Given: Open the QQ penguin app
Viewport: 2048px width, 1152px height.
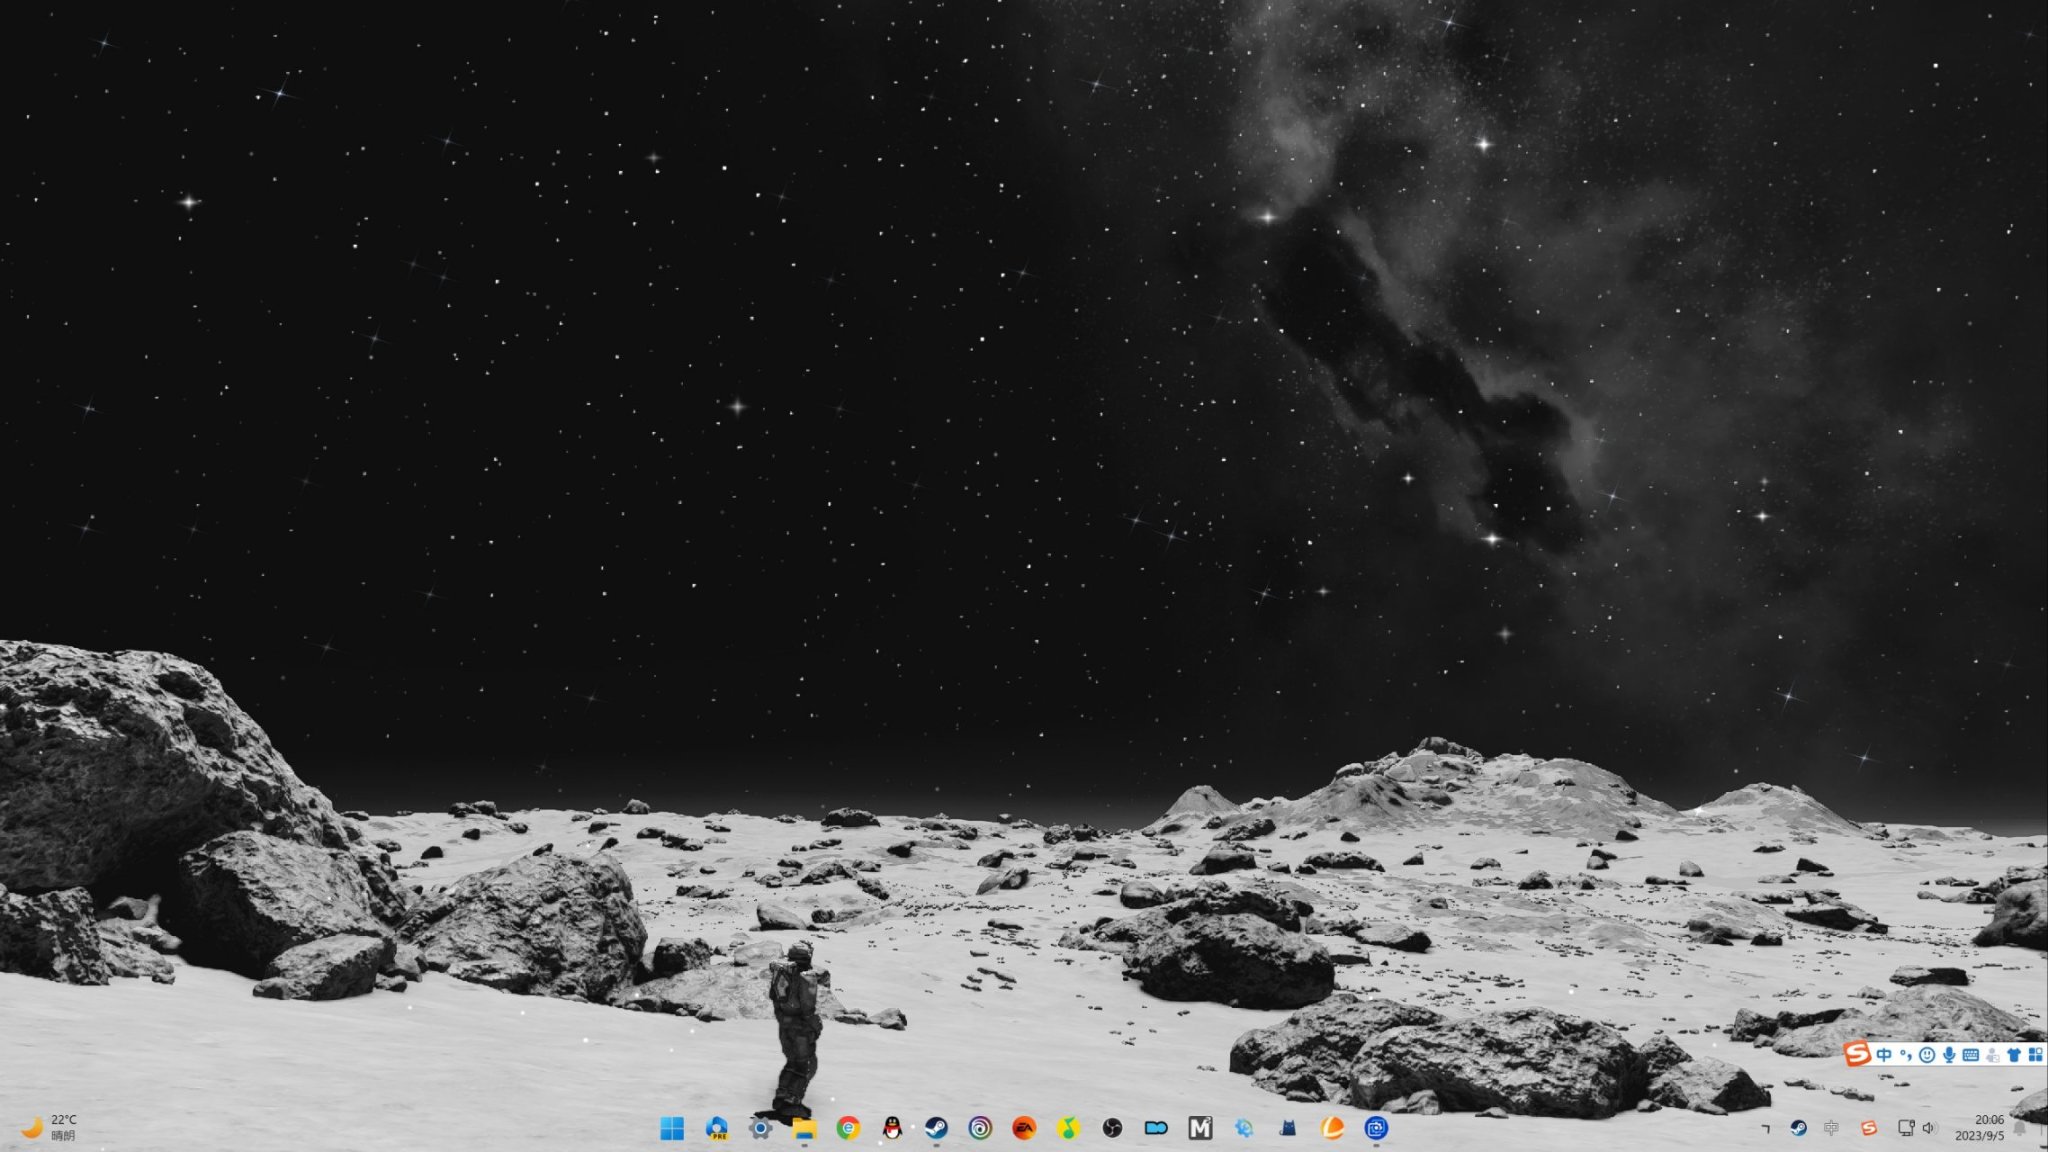Looking at the screenshot, I should point(892,1128).
